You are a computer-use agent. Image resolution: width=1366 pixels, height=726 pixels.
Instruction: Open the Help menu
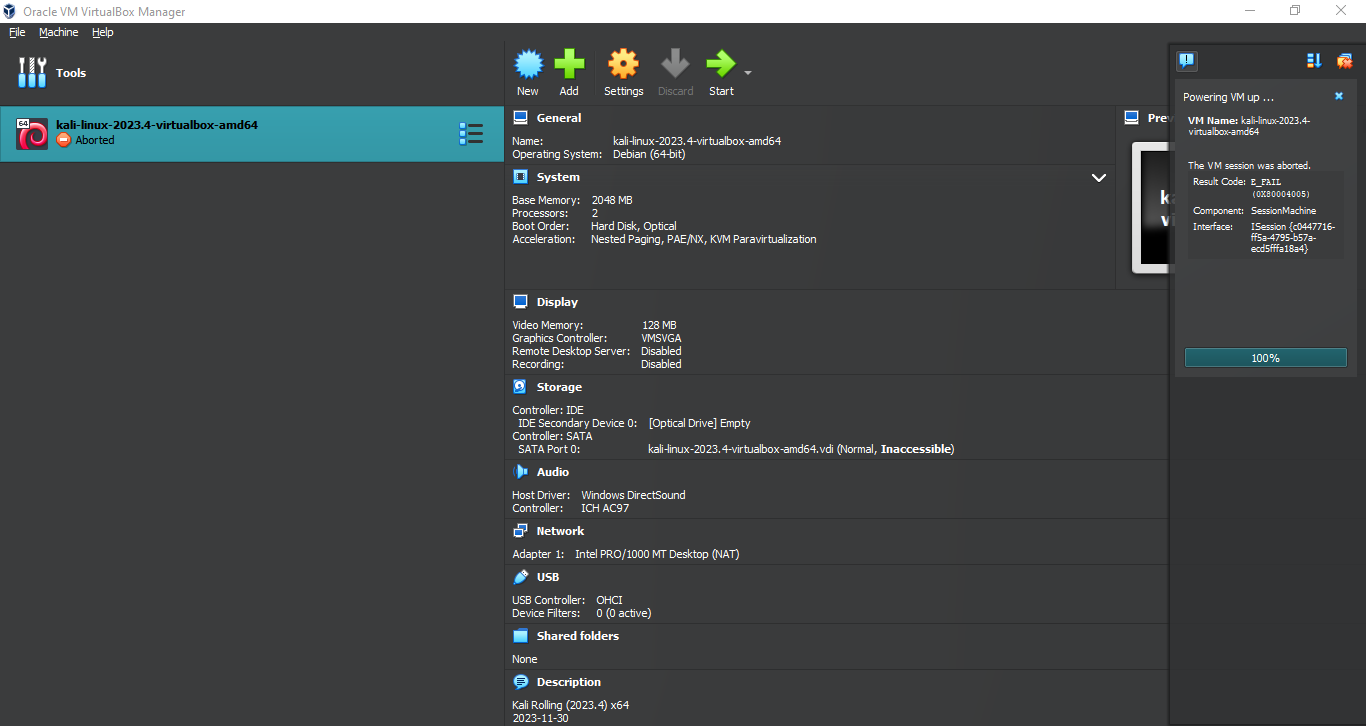point(103,32)
